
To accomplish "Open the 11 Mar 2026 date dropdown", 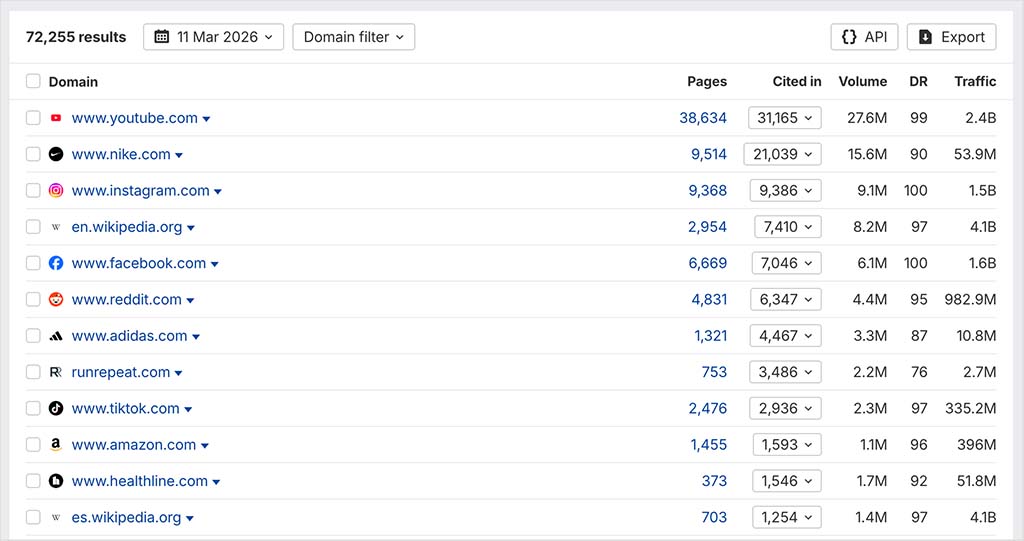I will [214, 37].
